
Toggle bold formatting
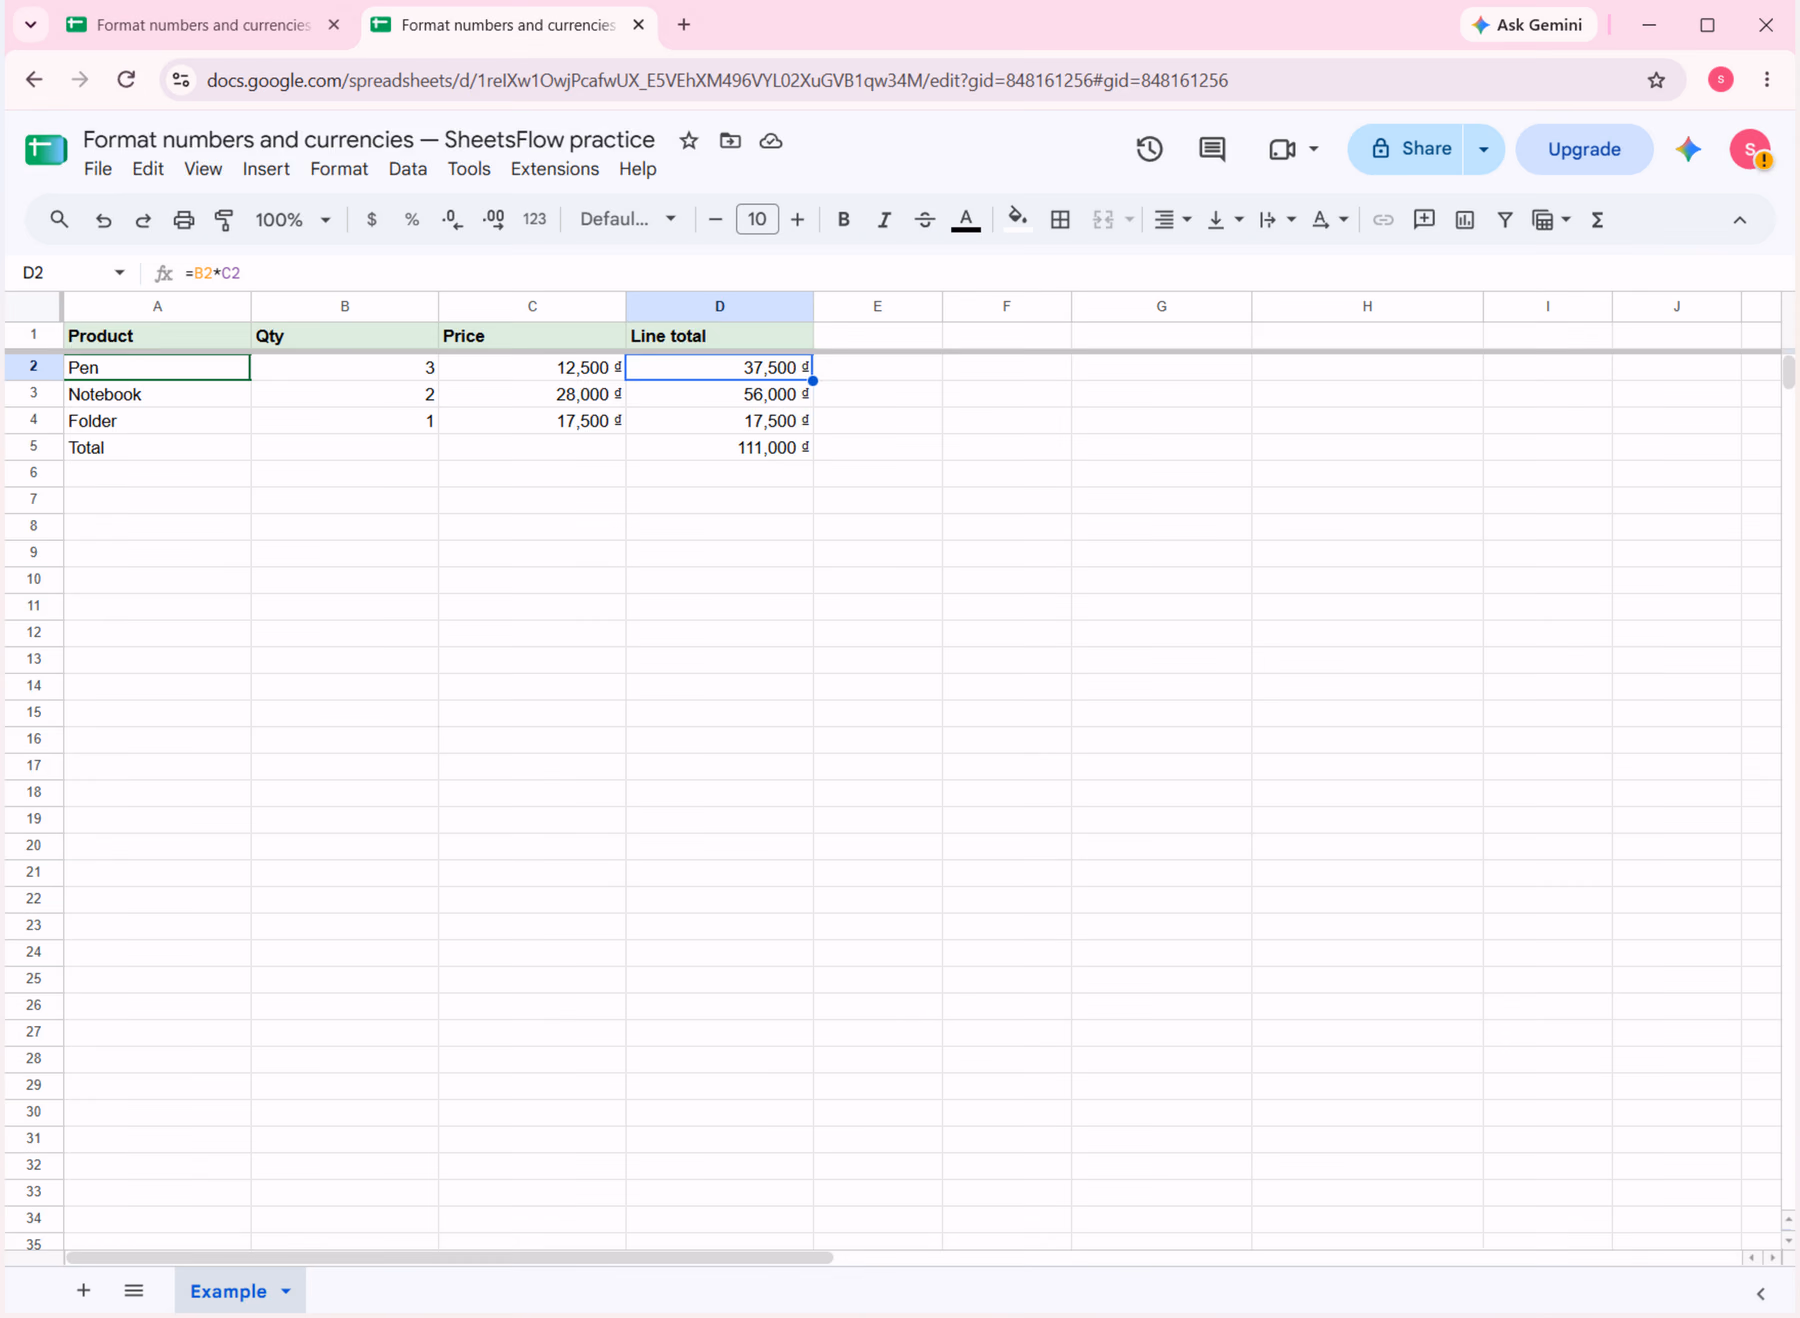tap(844, 220)
